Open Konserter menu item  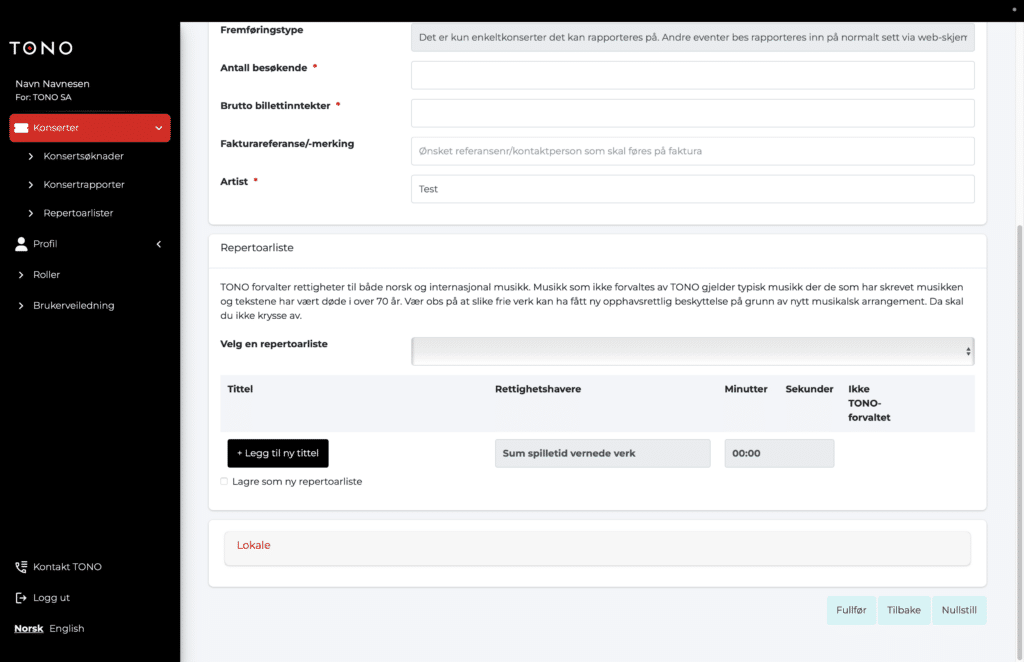pyautogui.click(x=89, y=128)
